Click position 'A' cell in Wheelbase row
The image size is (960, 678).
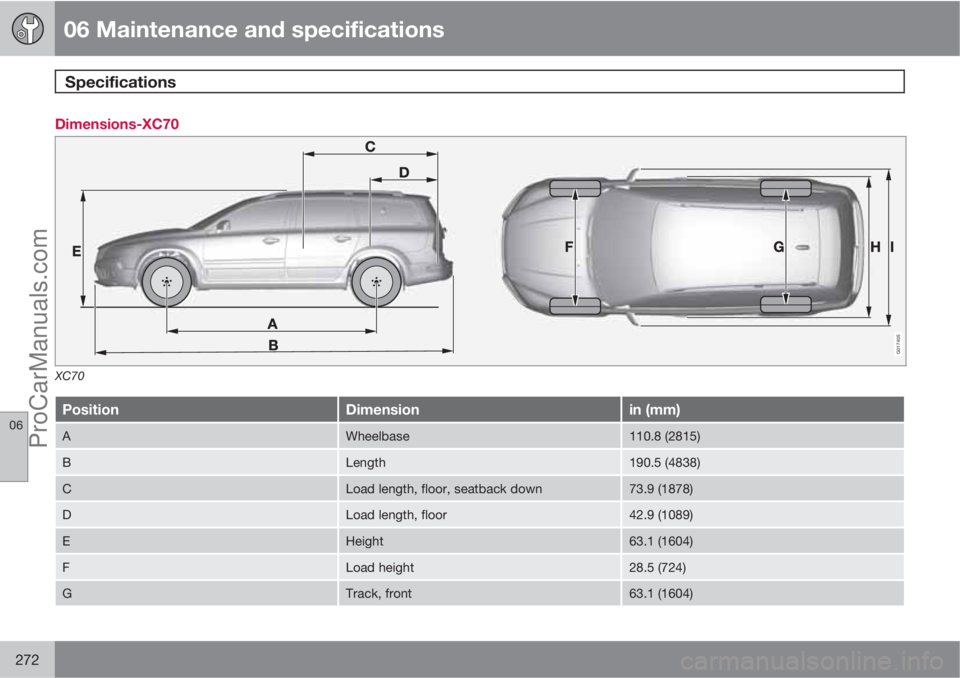point(197,436)
